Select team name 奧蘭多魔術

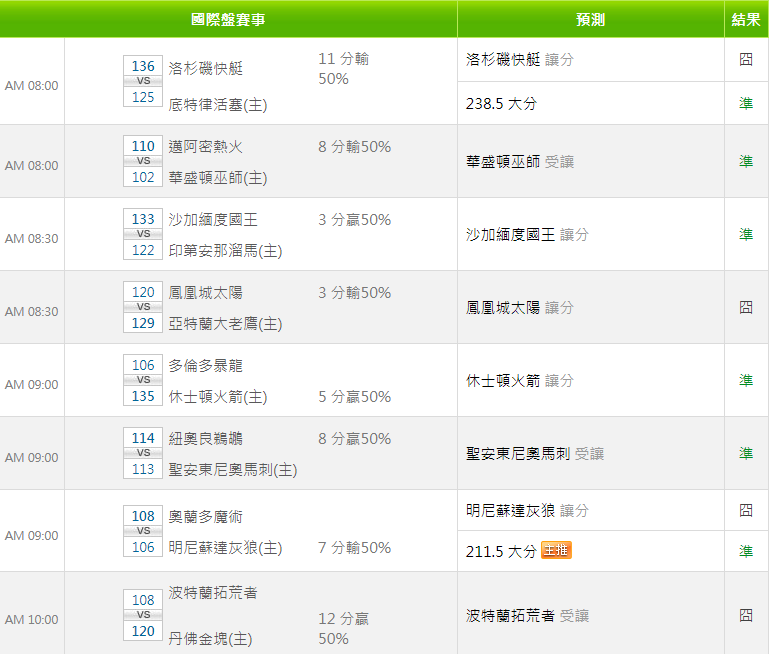pos(206,516)
